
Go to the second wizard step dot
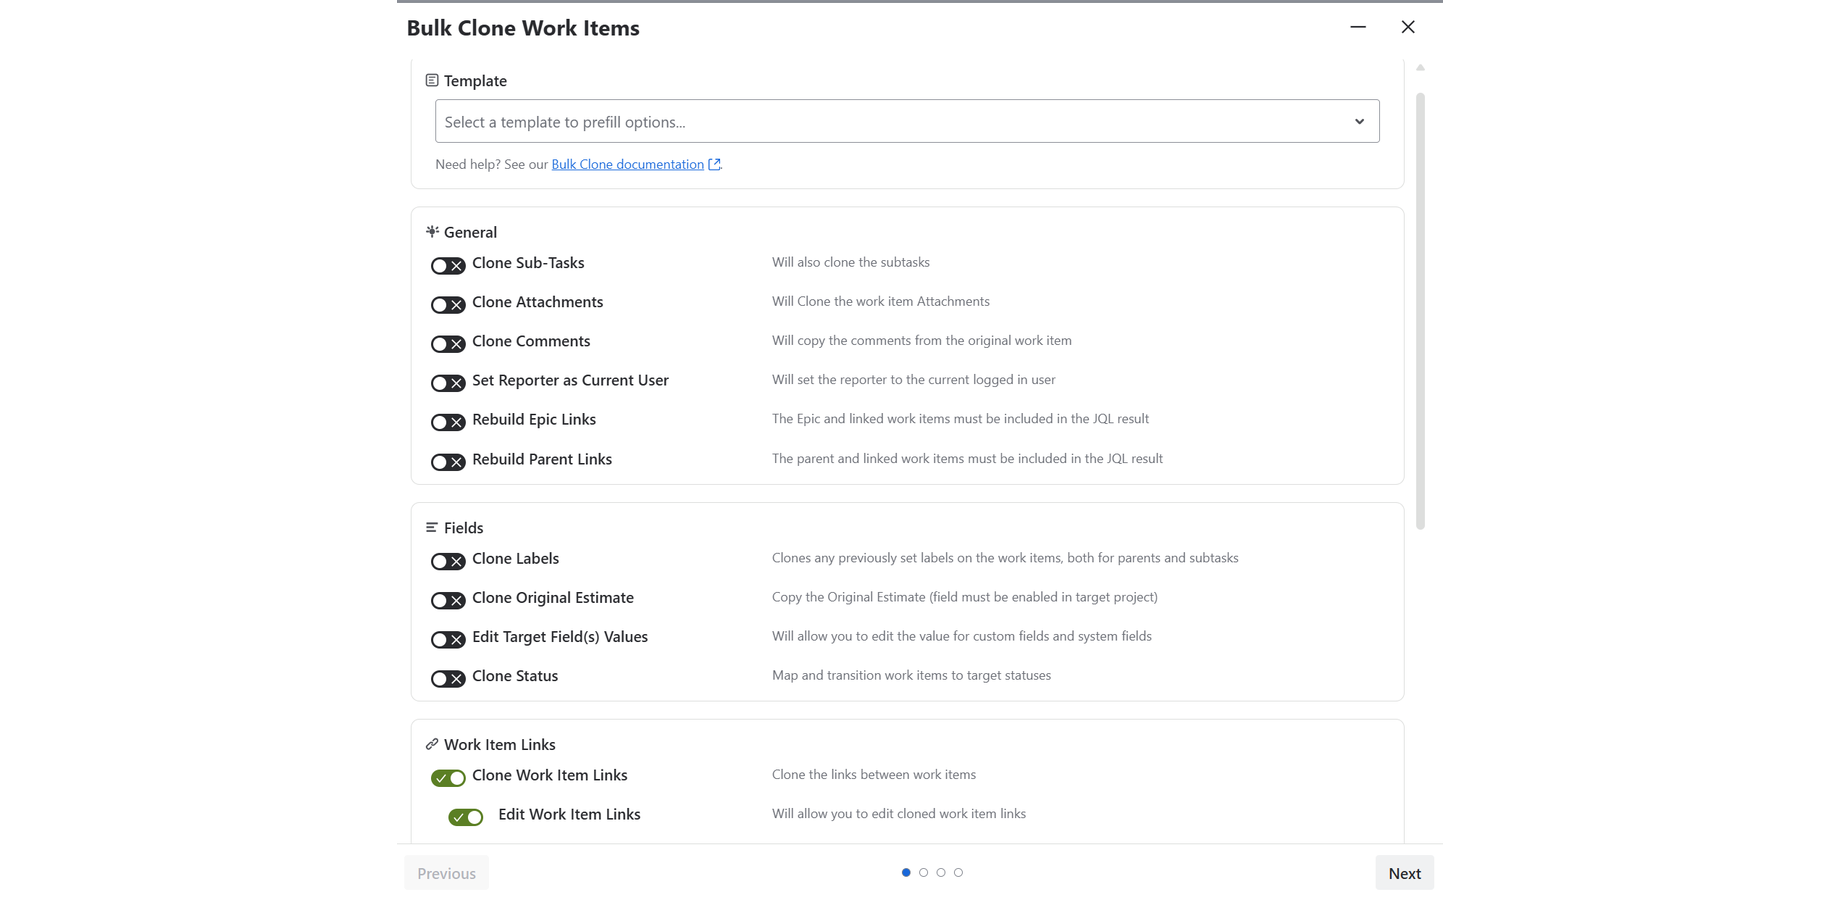pyautogui.click(x=923, y=873)
